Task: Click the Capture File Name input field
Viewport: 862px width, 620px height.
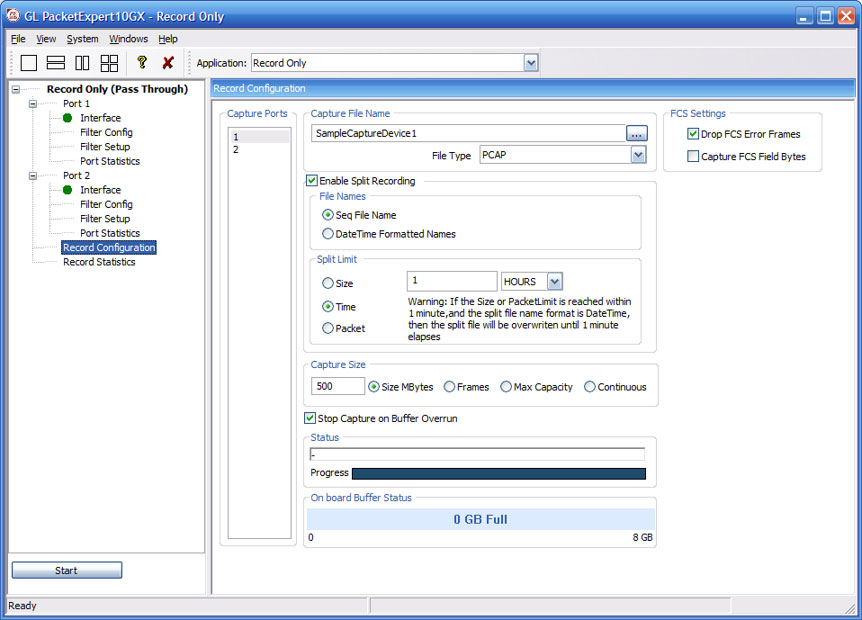Action: [468, 134]
